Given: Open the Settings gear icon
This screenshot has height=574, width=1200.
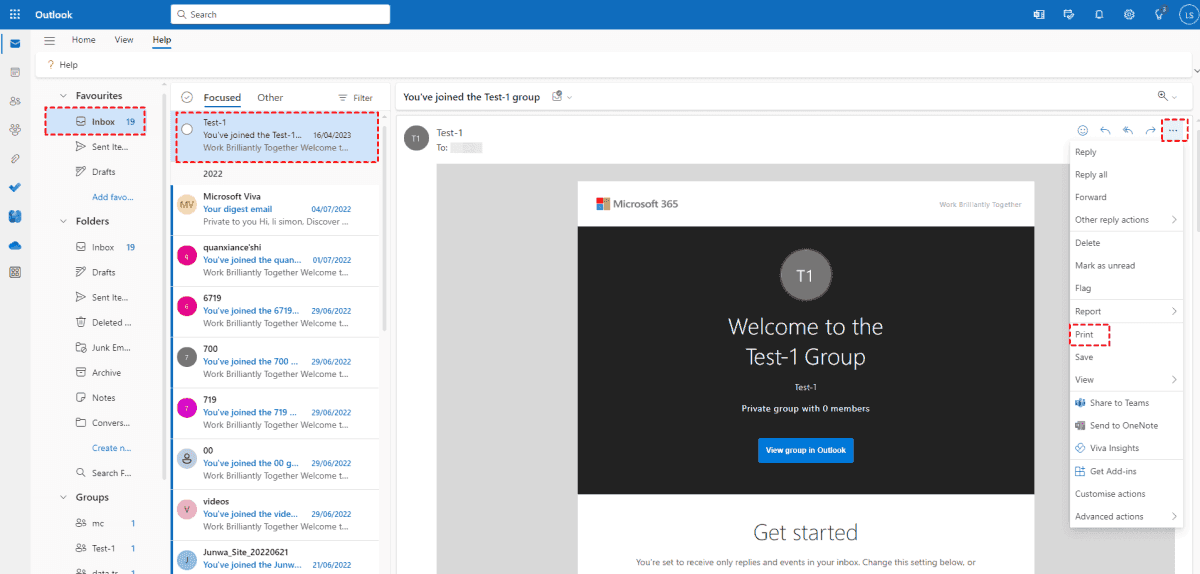Looking at the screenshot, I should coord(1129,15).
